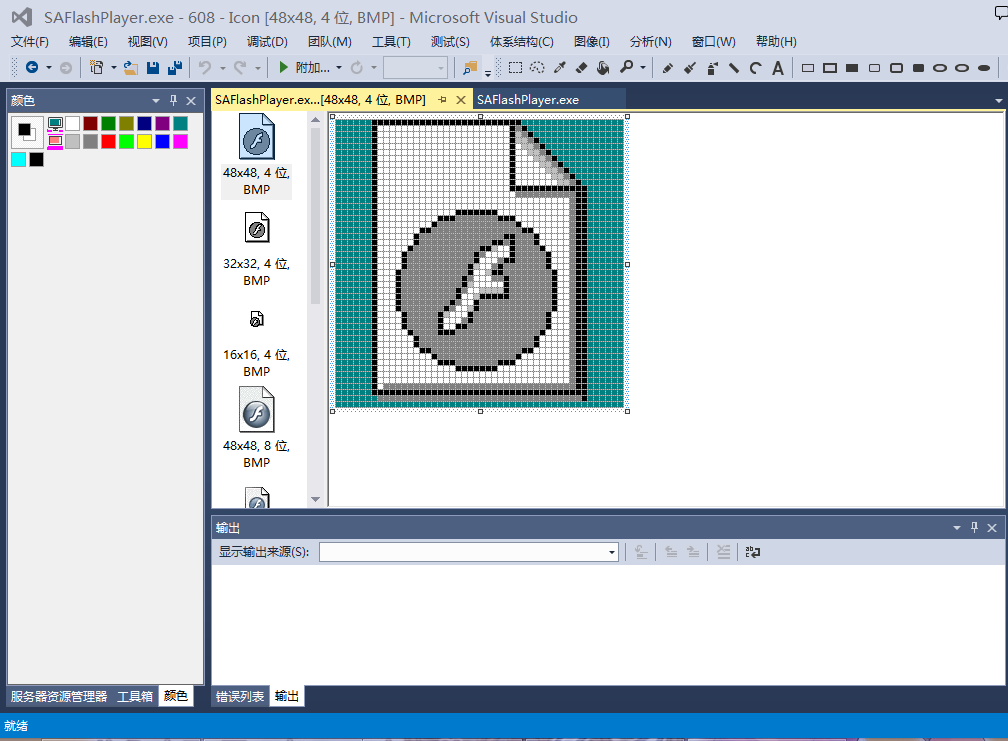This screenshot has height=741, width=1008.
Task: Expand the new item dropdown arrow
Action: 114,67
